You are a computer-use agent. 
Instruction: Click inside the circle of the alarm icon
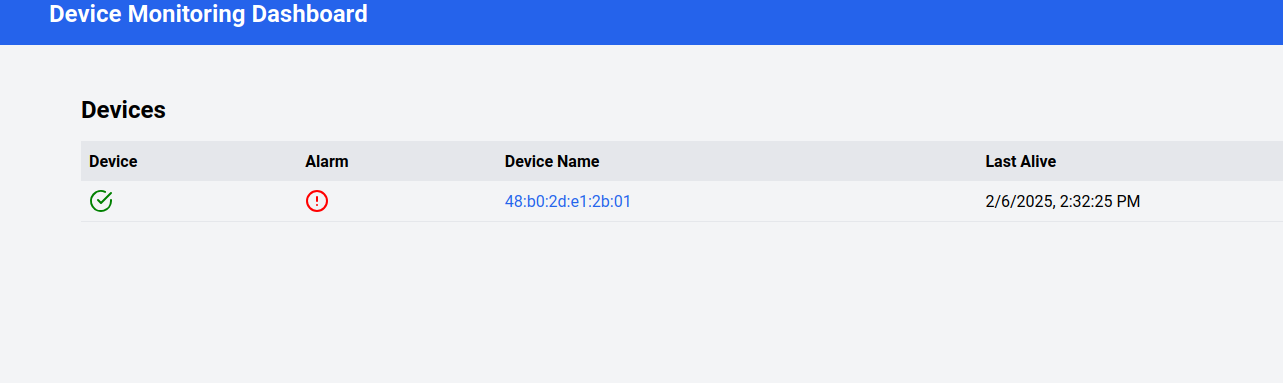[317, 201]
